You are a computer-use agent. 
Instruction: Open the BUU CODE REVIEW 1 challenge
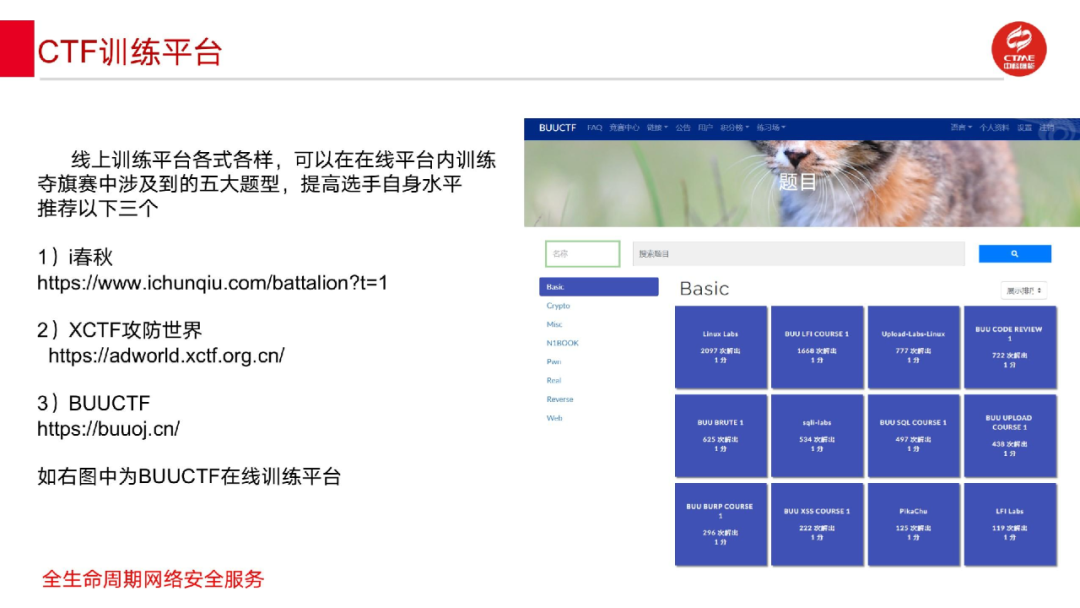(1010, 347)
